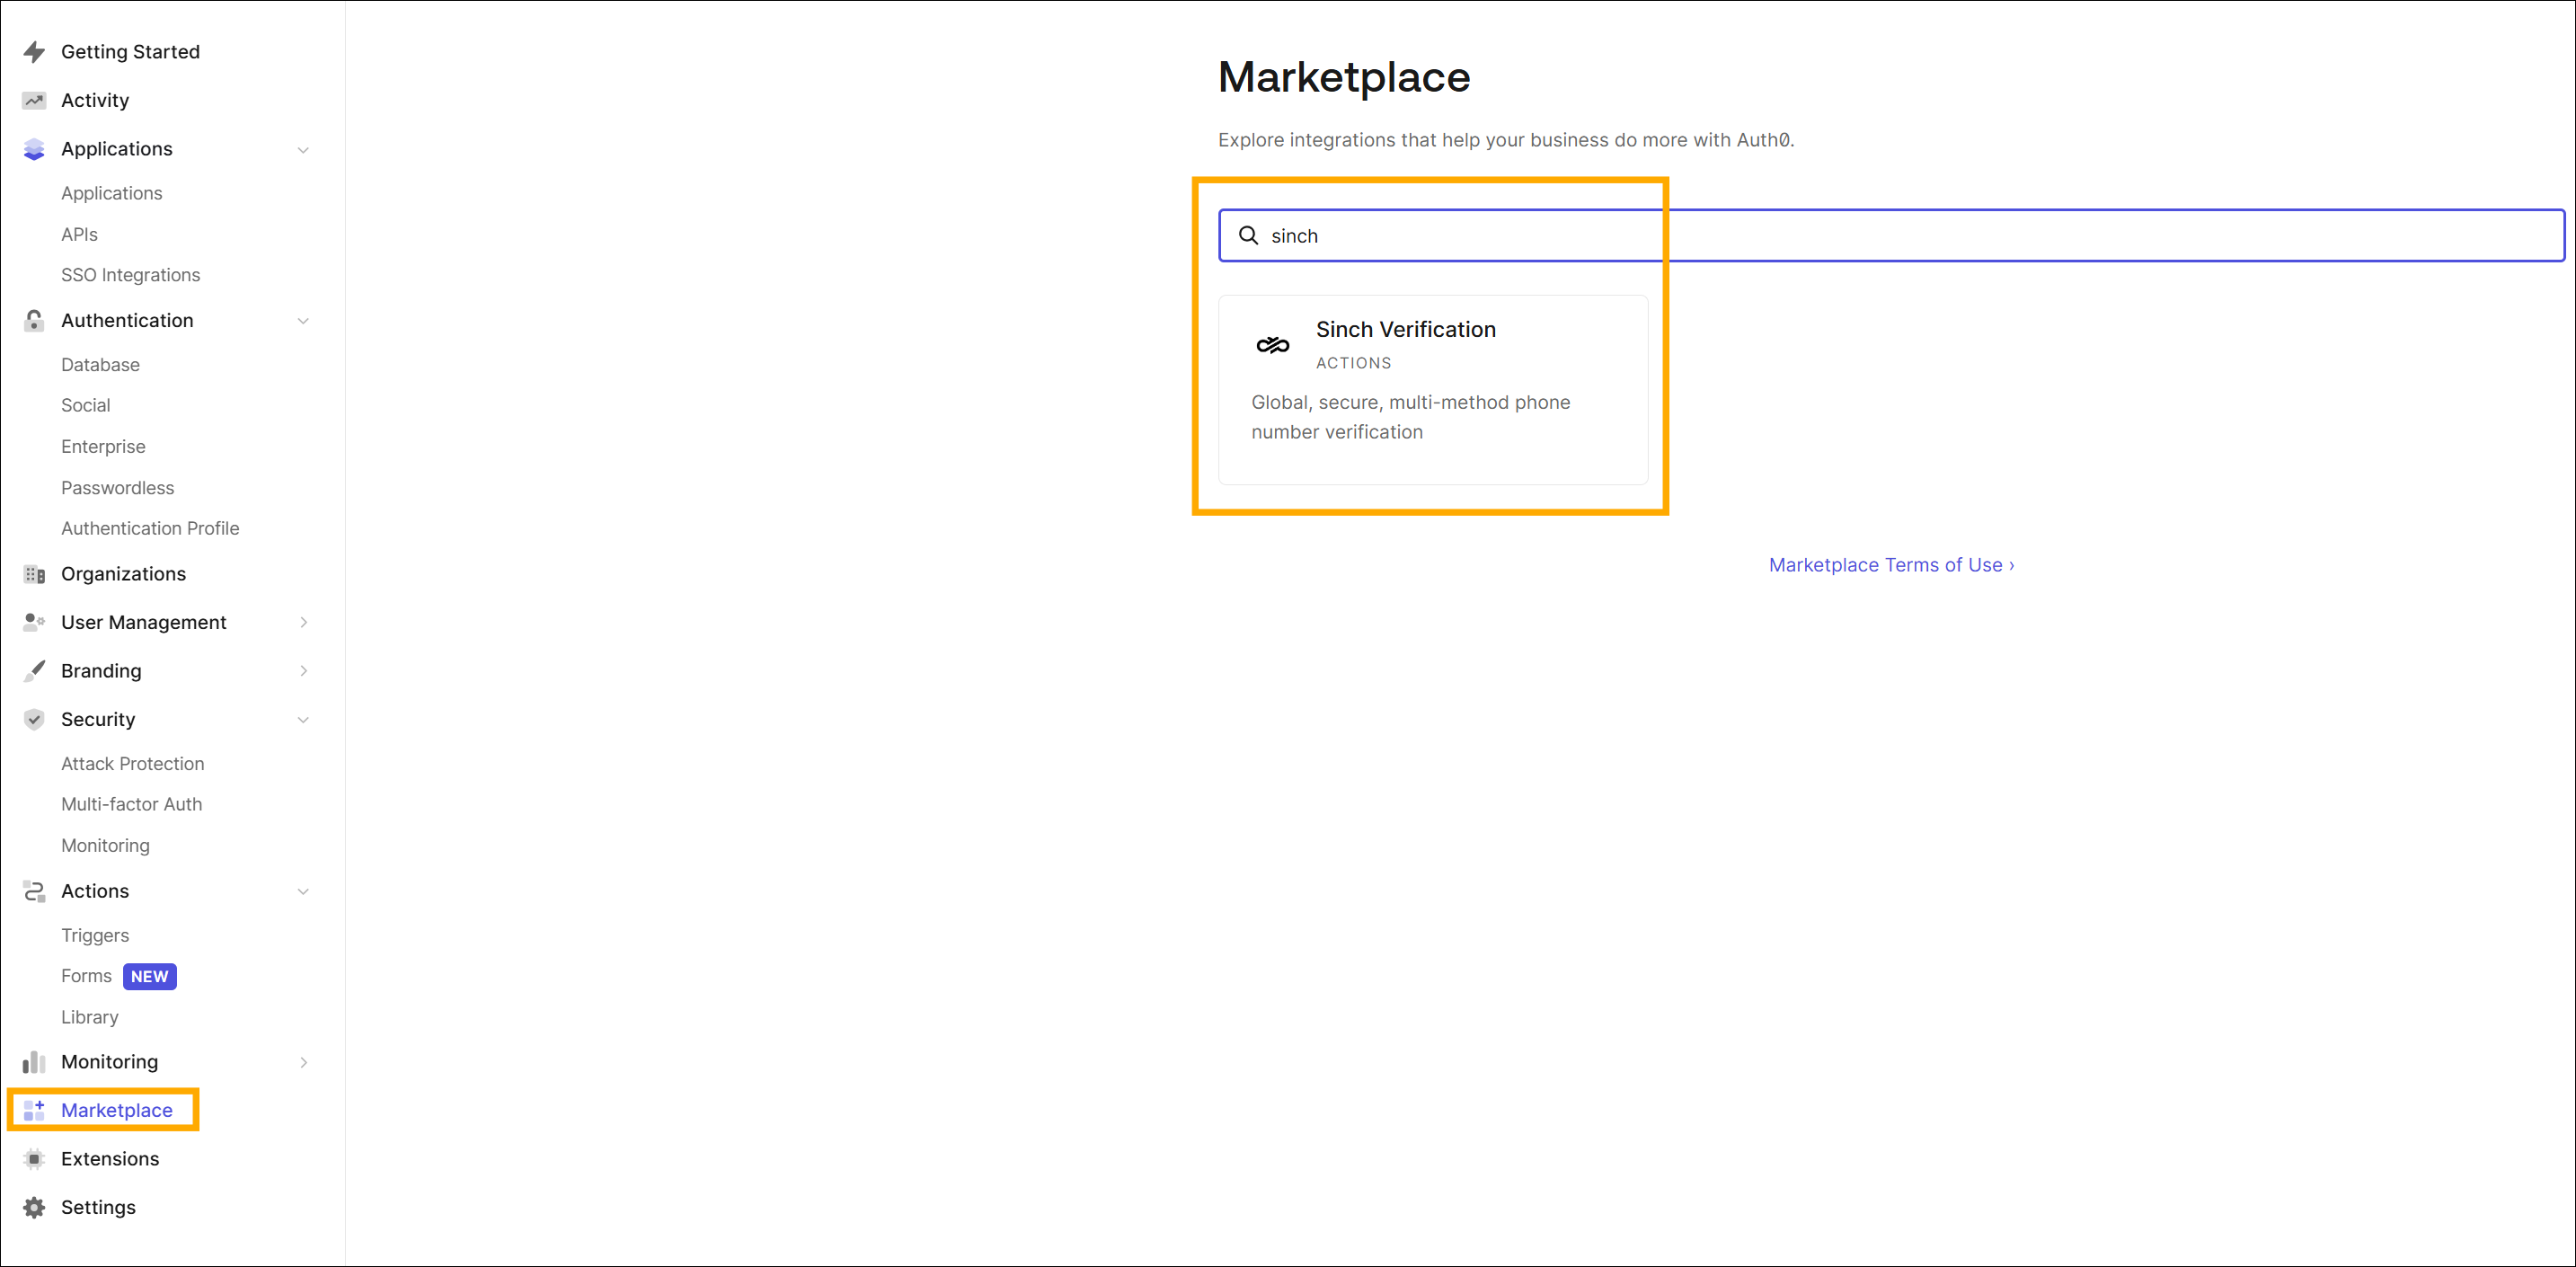Click the Settings gear icon
Viewport: 2576px width, 1267px height.
(33, 1207)
